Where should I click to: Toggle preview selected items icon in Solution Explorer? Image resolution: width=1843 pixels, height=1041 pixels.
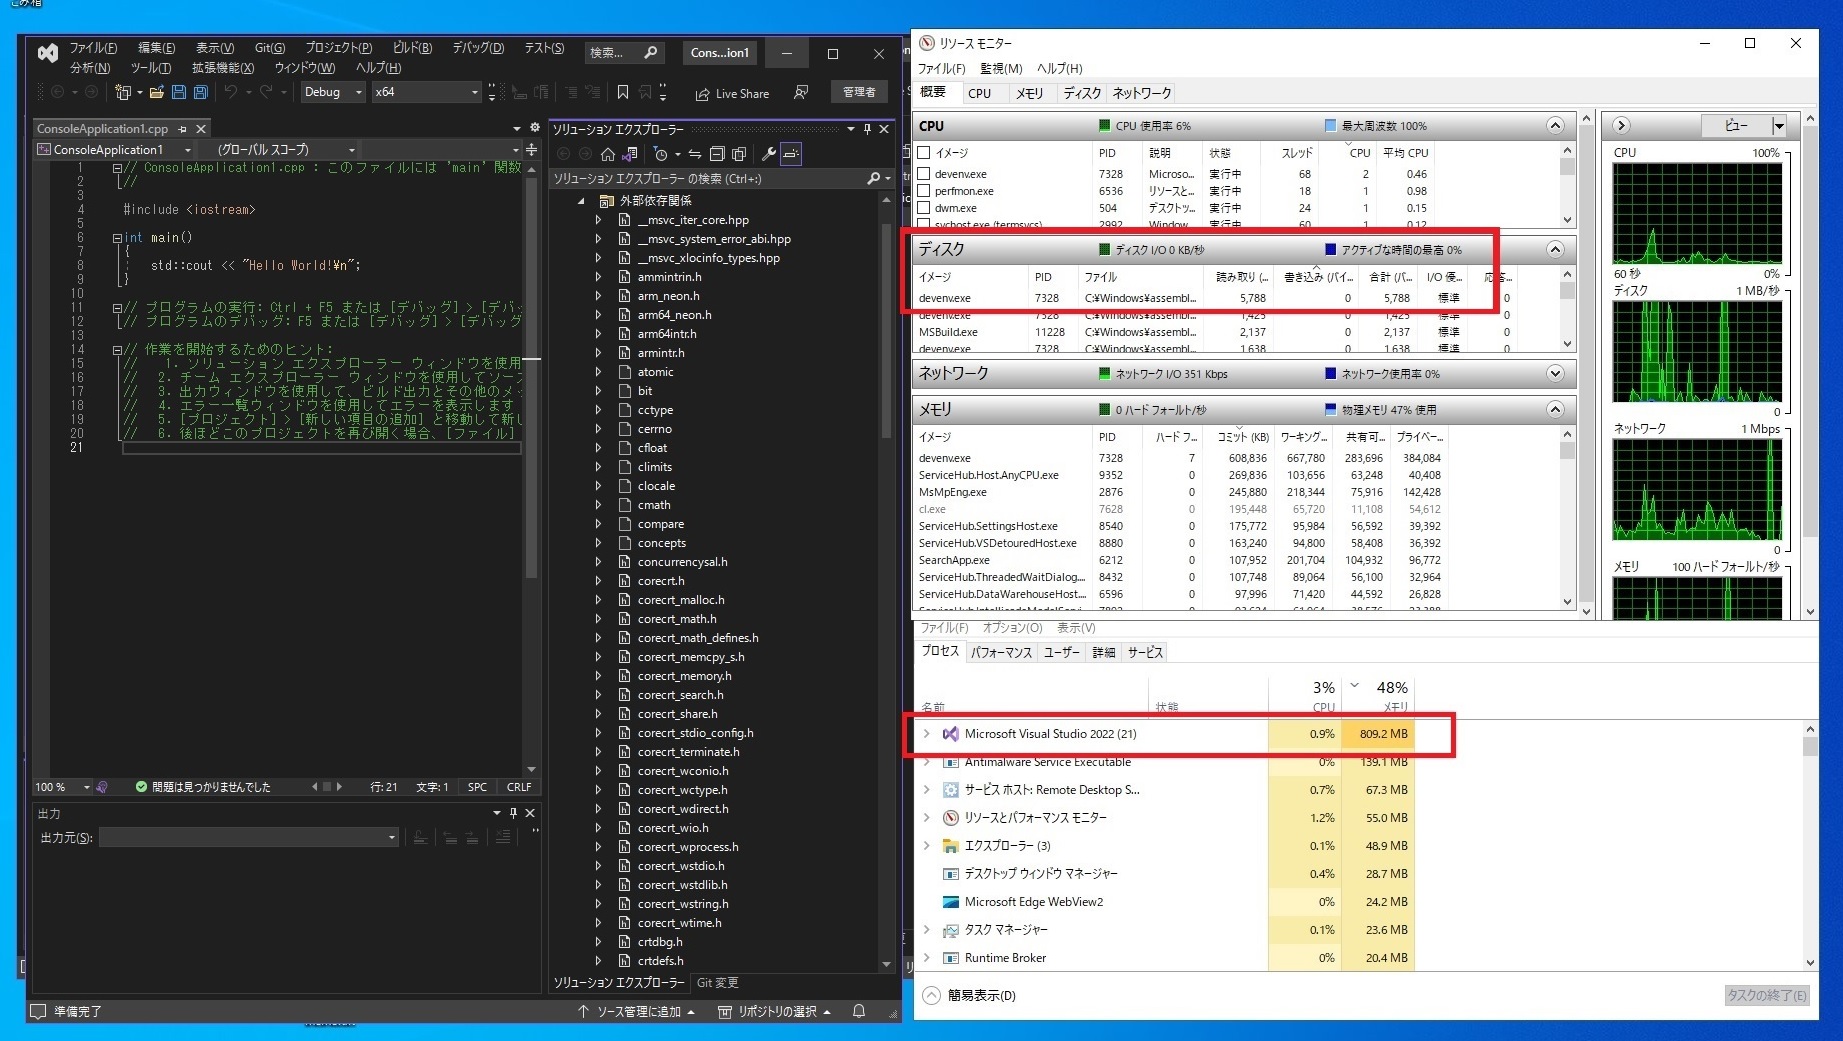(x=791, y=154)
